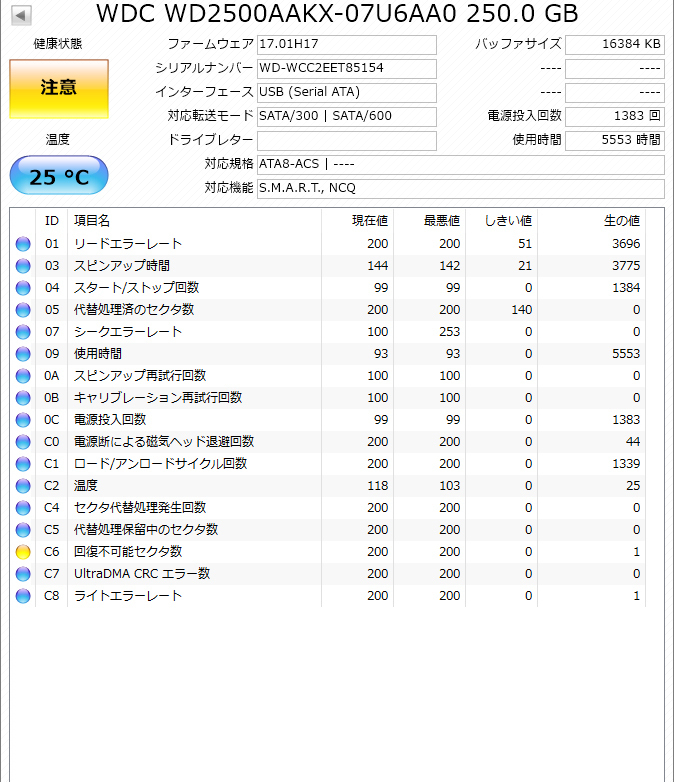Image resolution: width=674 pixels, height=782 pixels.
Task: Select the ID column header
Action: coord(52,220)
